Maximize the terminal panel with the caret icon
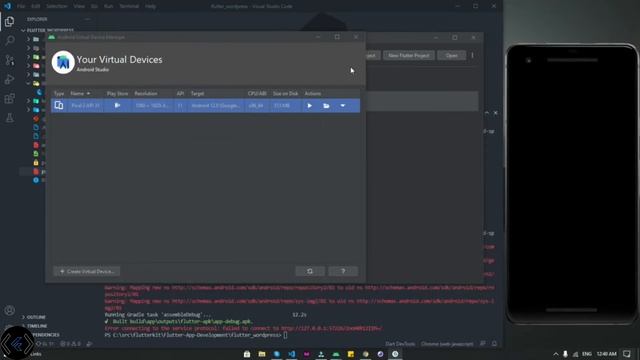The image size is (640, 360). (487, 113)
